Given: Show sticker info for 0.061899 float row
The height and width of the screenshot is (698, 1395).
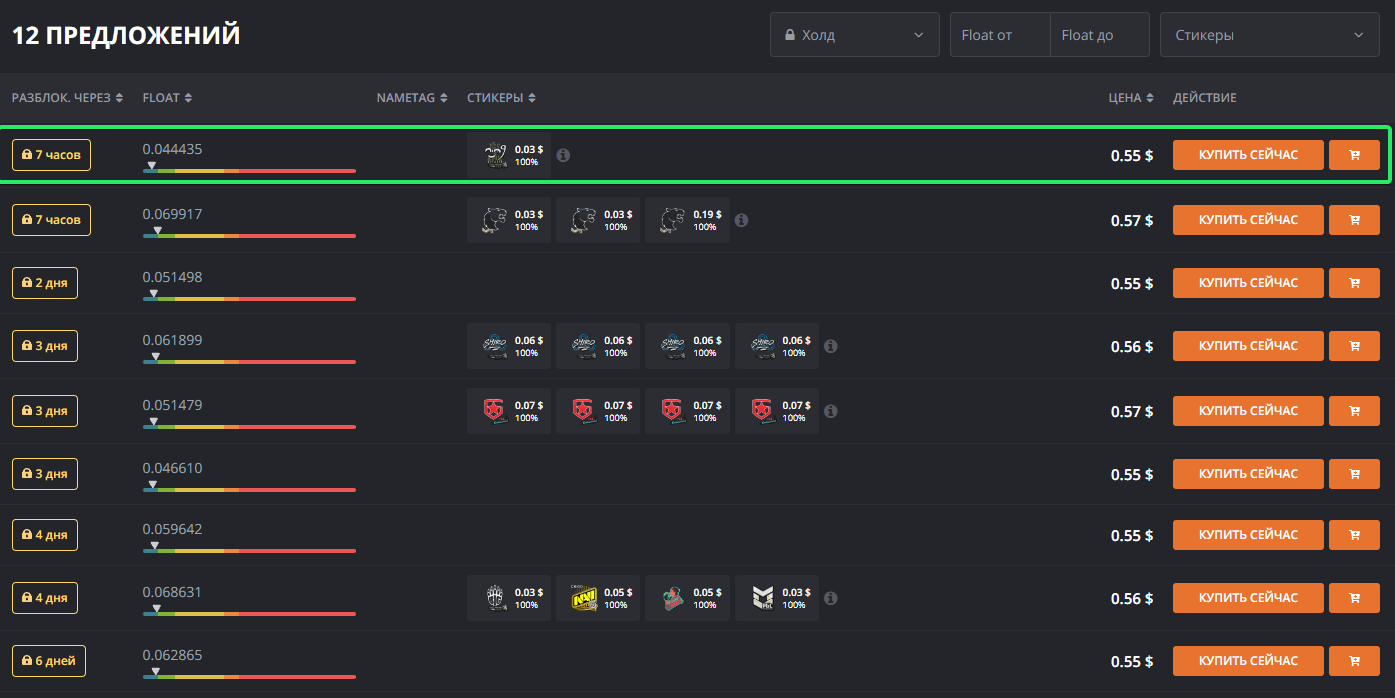Looking at the screenshot, I should click(x=830, y=346).
